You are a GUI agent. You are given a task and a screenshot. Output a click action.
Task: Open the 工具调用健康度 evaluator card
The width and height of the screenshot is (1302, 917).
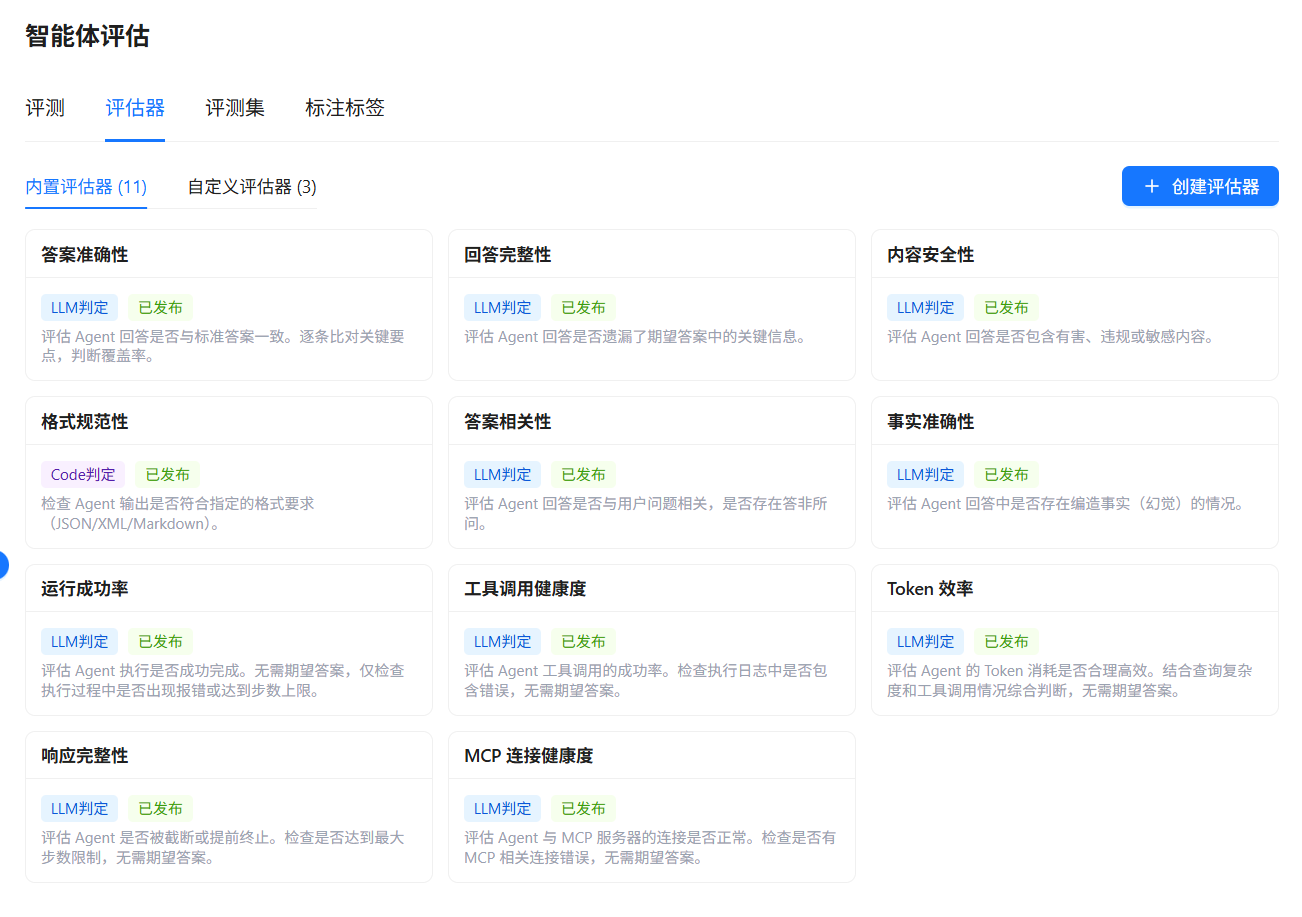[652, 640]
